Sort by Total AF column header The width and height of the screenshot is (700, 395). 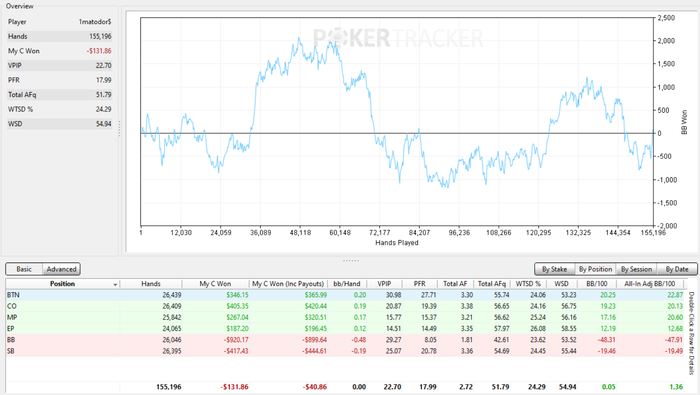pyautogui.click(x=455, y=284)
